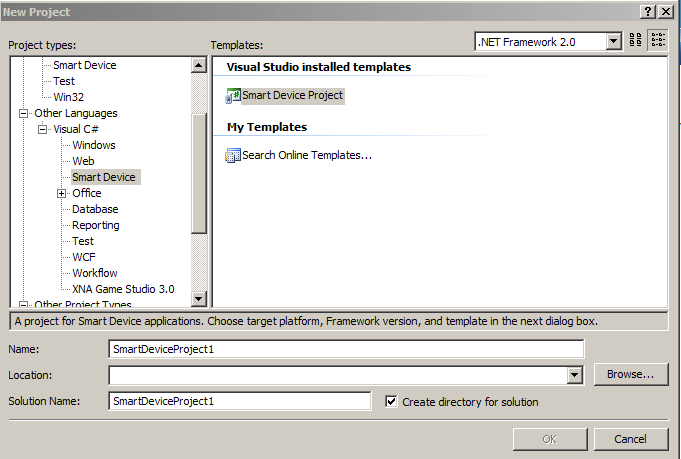Select WCF project type
681x459 pixels.
point(84,258)
